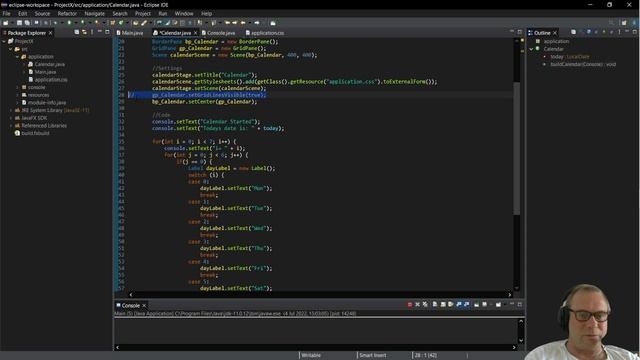Click the Clear Console icon
Viewport: 640px width, 360px height.
(435, 304)
